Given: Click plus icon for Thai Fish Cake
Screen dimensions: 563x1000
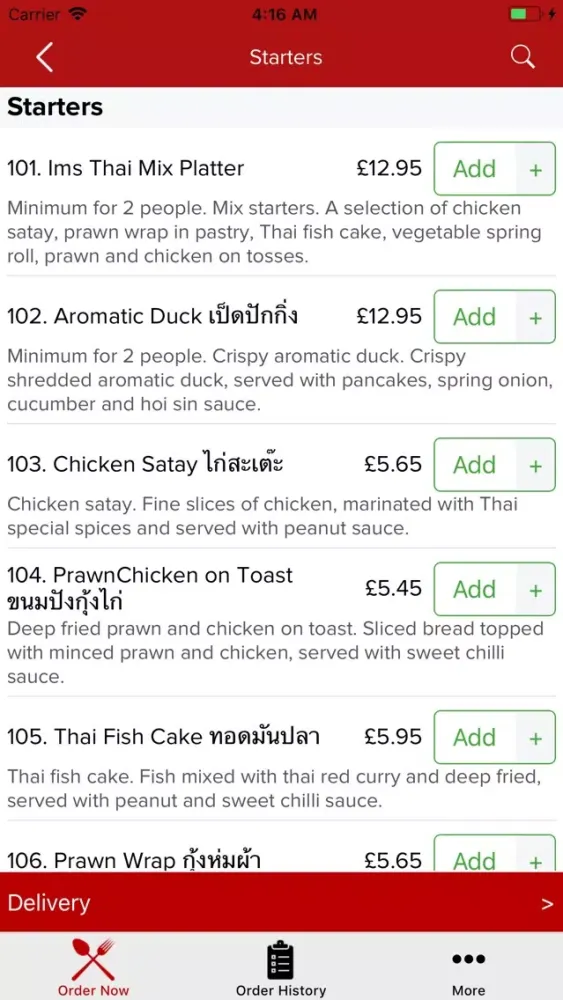Looking at the screenshot, I should (x=536, y=737).
